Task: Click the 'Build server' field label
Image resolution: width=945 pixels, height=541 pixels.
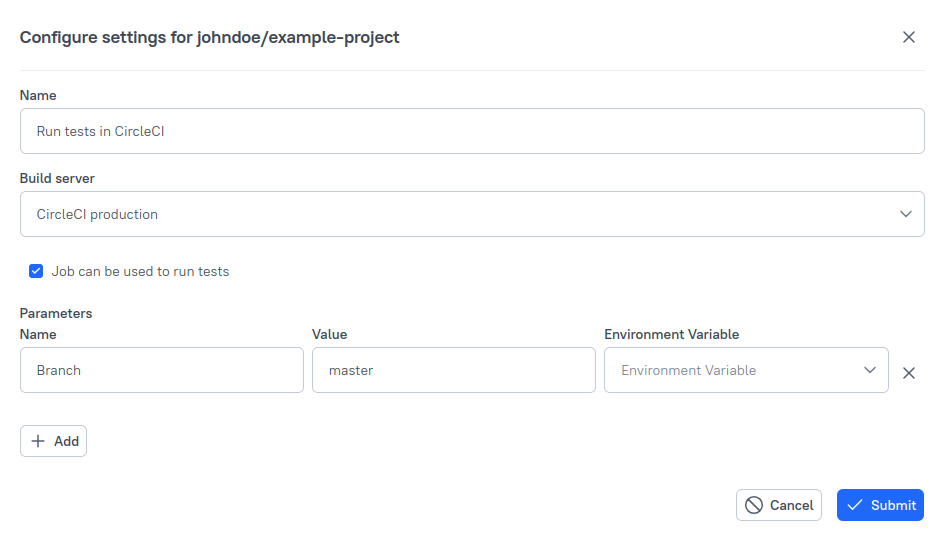Action: coord(57,178)
